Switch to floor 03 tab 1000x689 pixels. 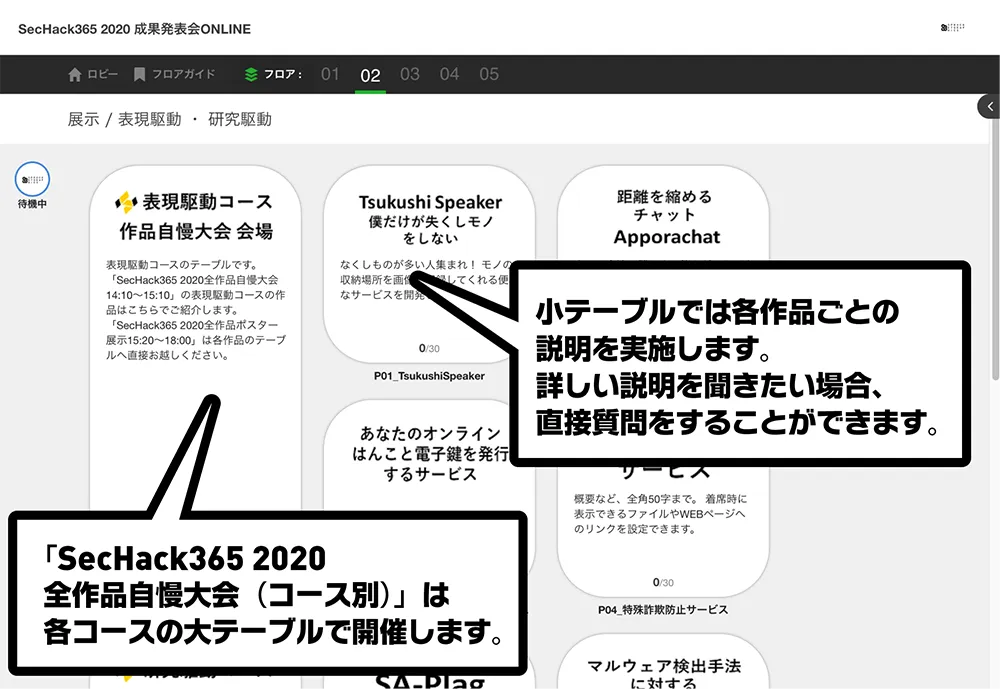click(409, 75)
